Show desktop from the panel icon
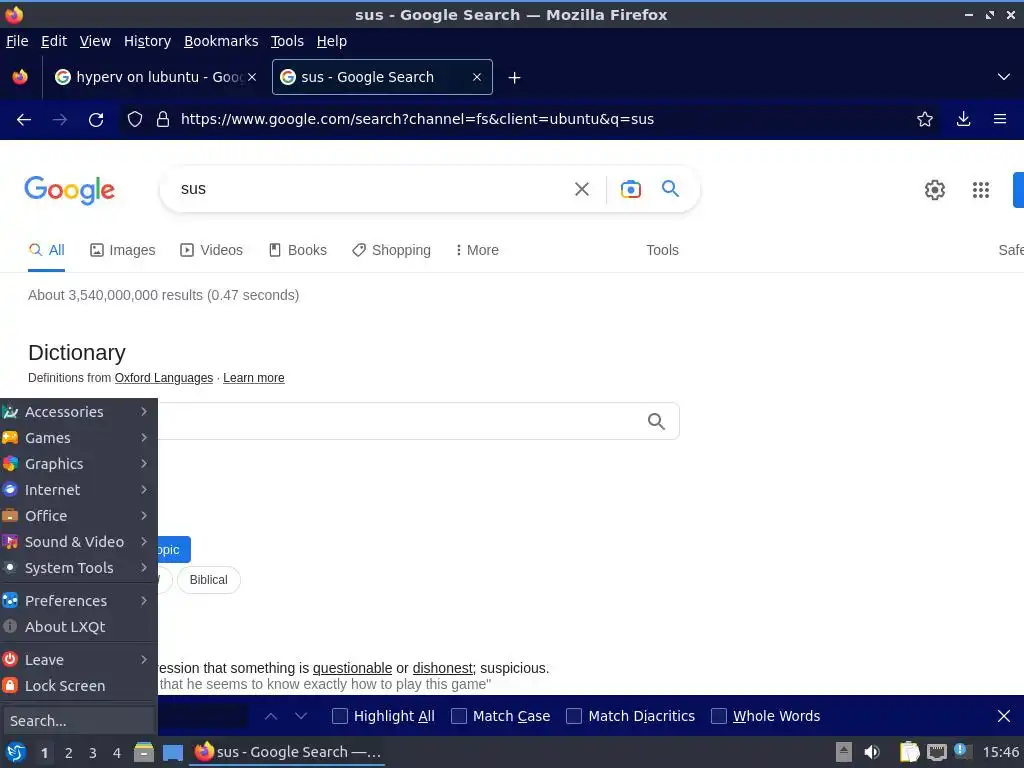The width and height of the screenshot is (1024, 768). [172, 752]
